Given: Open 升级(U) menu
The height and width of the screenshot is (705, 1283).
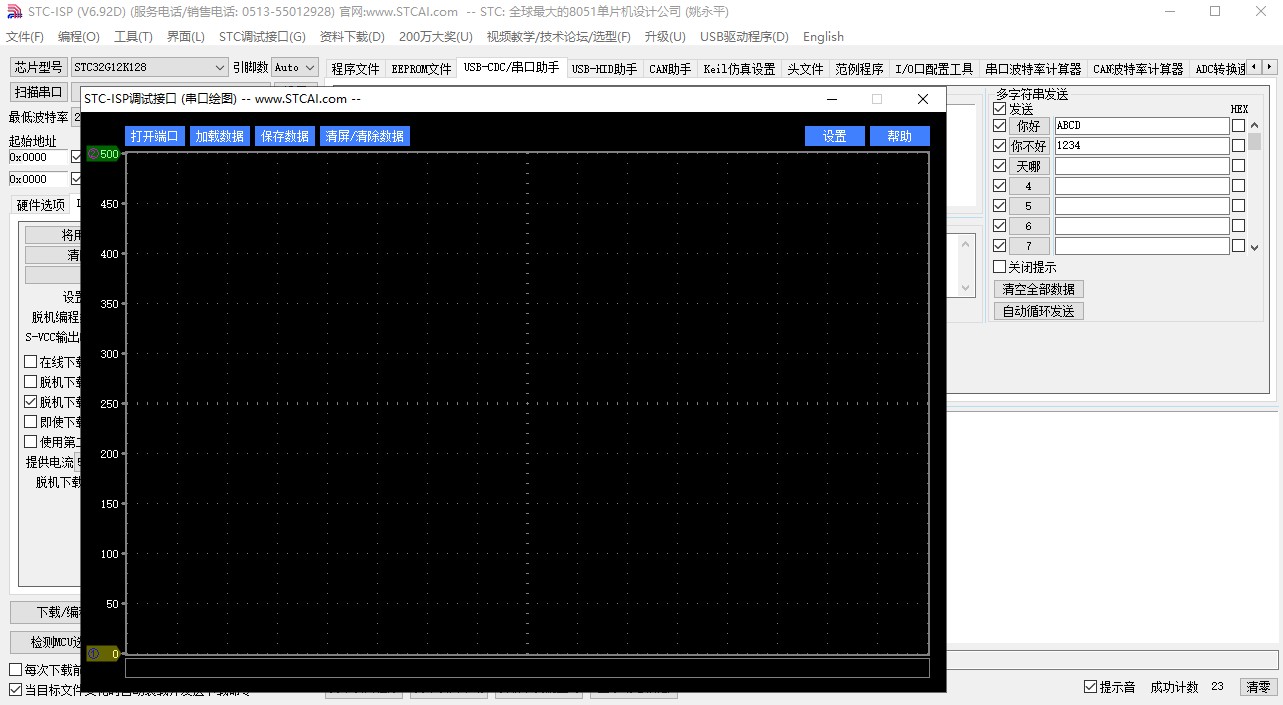Looking at the screenshot, I should coord(665,37).
